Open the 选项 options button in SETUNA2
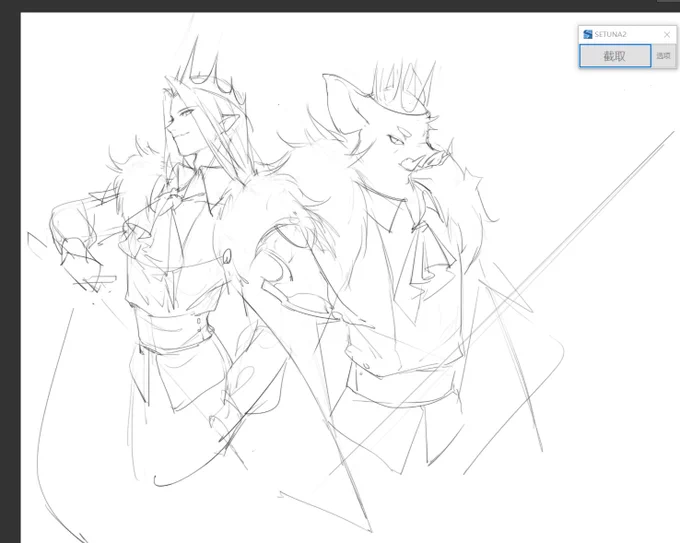680x543 pixels. click(664, 56)
